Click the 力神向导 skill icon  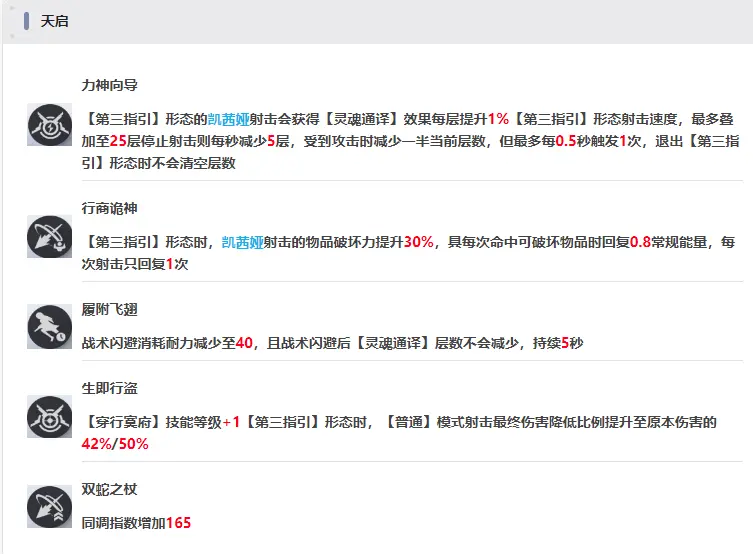tap(47, 128)
